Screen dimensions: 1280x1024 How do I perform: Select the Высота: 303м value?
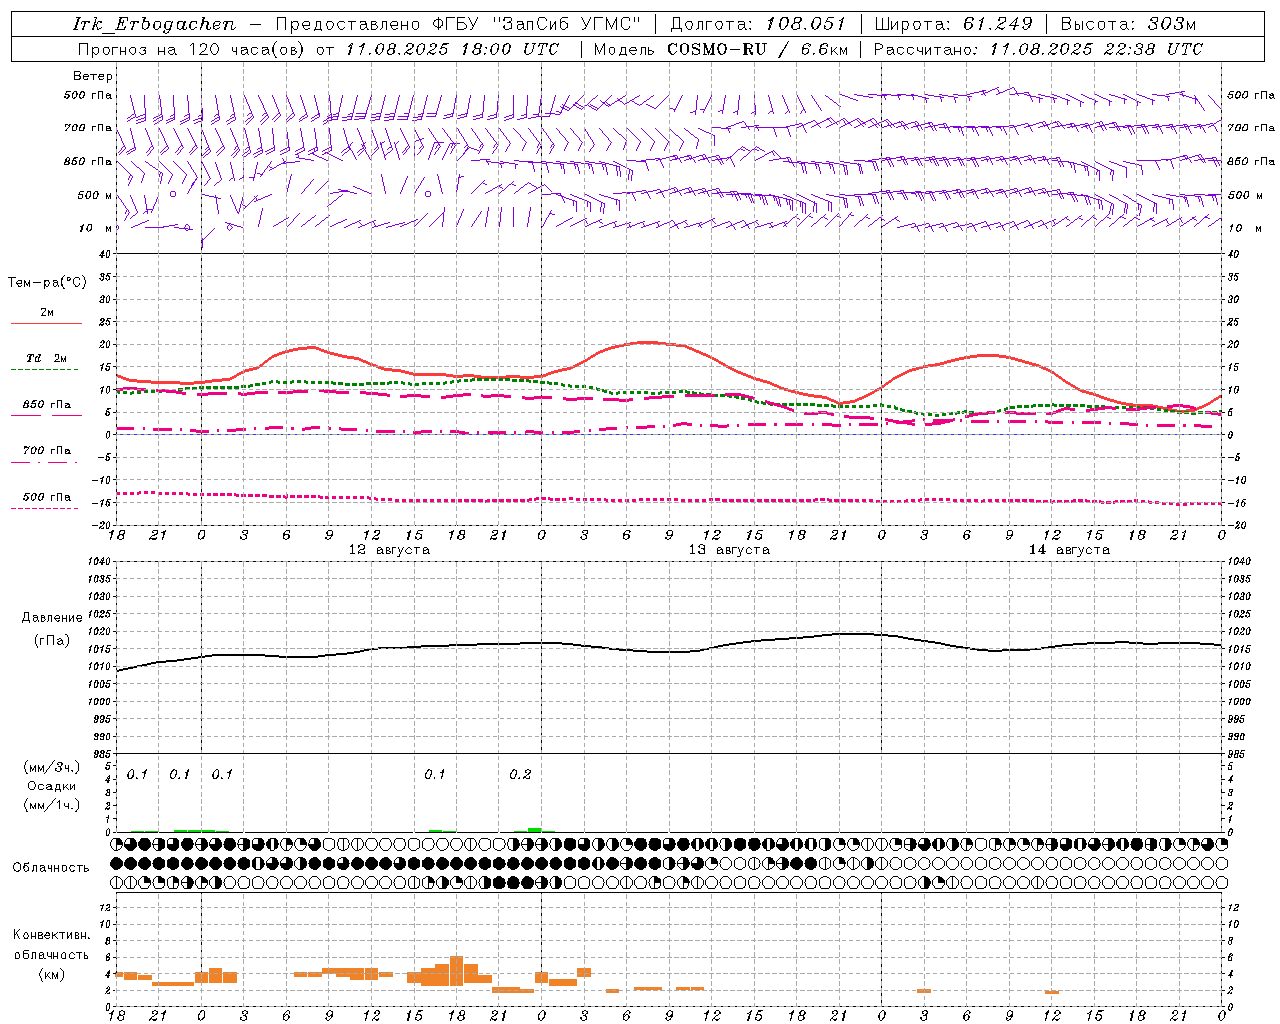[1128, 24]
